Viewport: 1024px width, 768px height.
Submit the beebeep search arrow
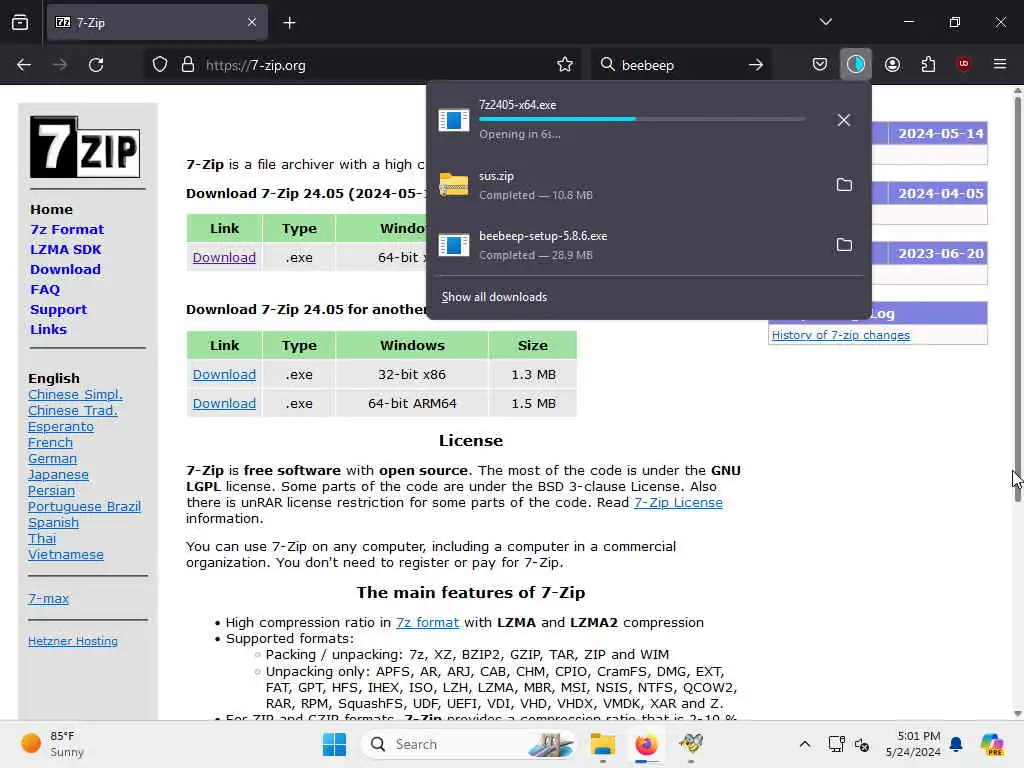pos(756,65)
